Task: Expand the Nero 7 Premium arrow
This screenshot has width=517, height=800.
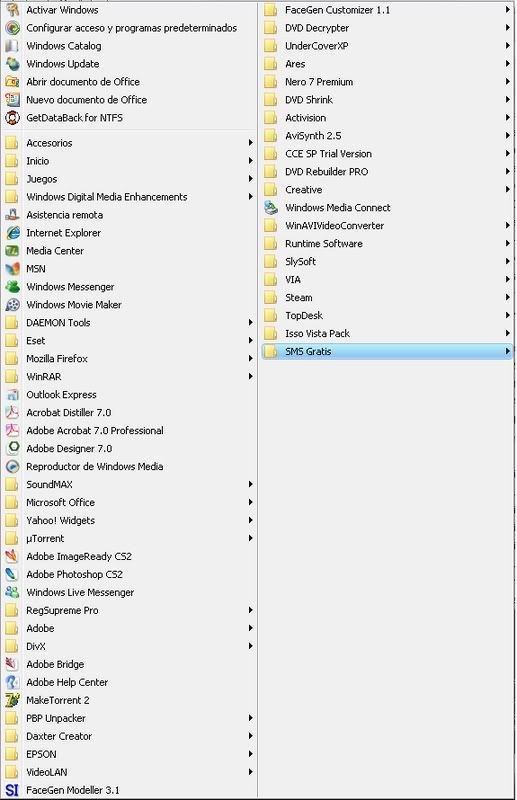Action: (x=508, y=82)
